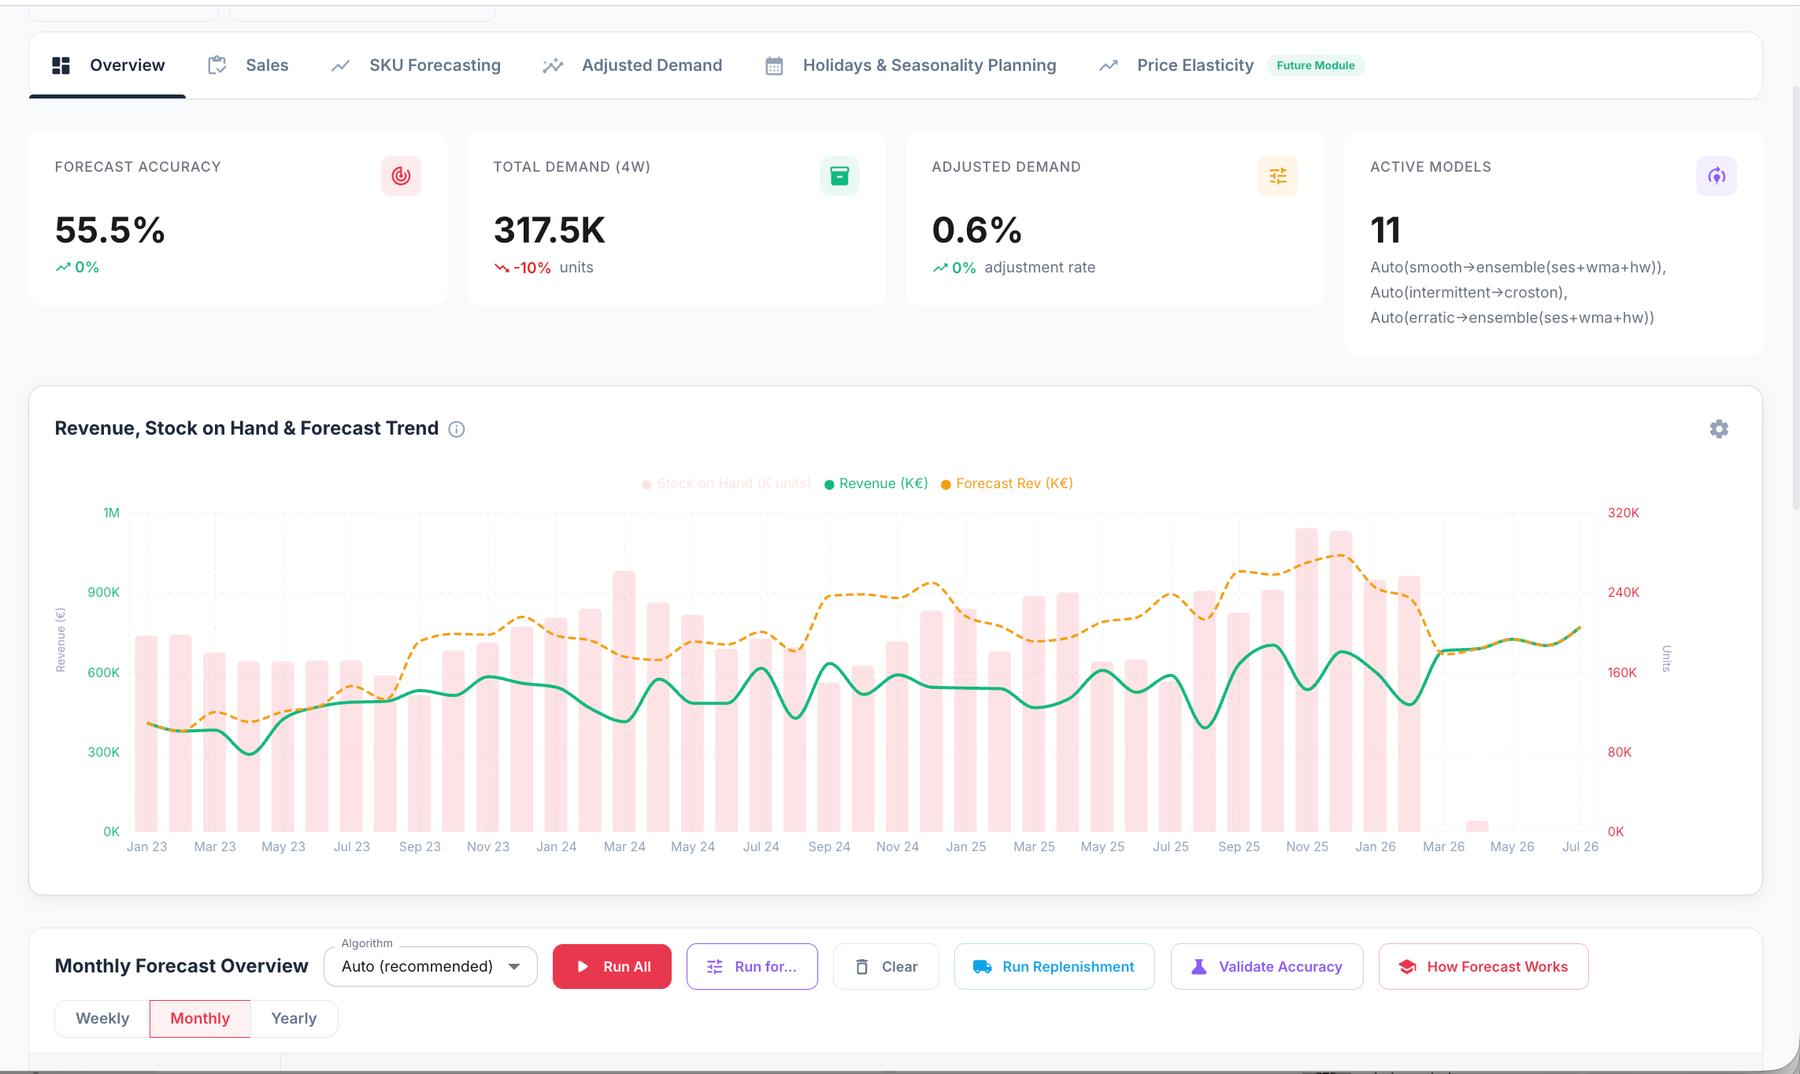This screenshot has width=1800, height=1074.
Task: Click Run Replenishment button
Action: (x=1054, y=966)
